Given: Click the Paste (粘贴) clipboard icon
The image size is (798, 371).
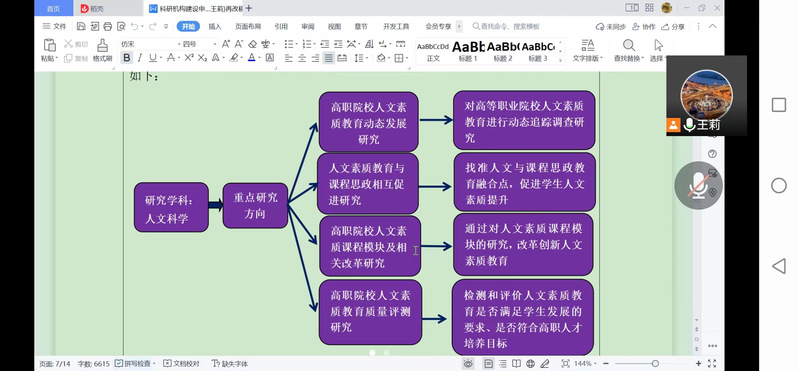Looking at the screenshot, I should pyautogui.click(x=49, y=45).
